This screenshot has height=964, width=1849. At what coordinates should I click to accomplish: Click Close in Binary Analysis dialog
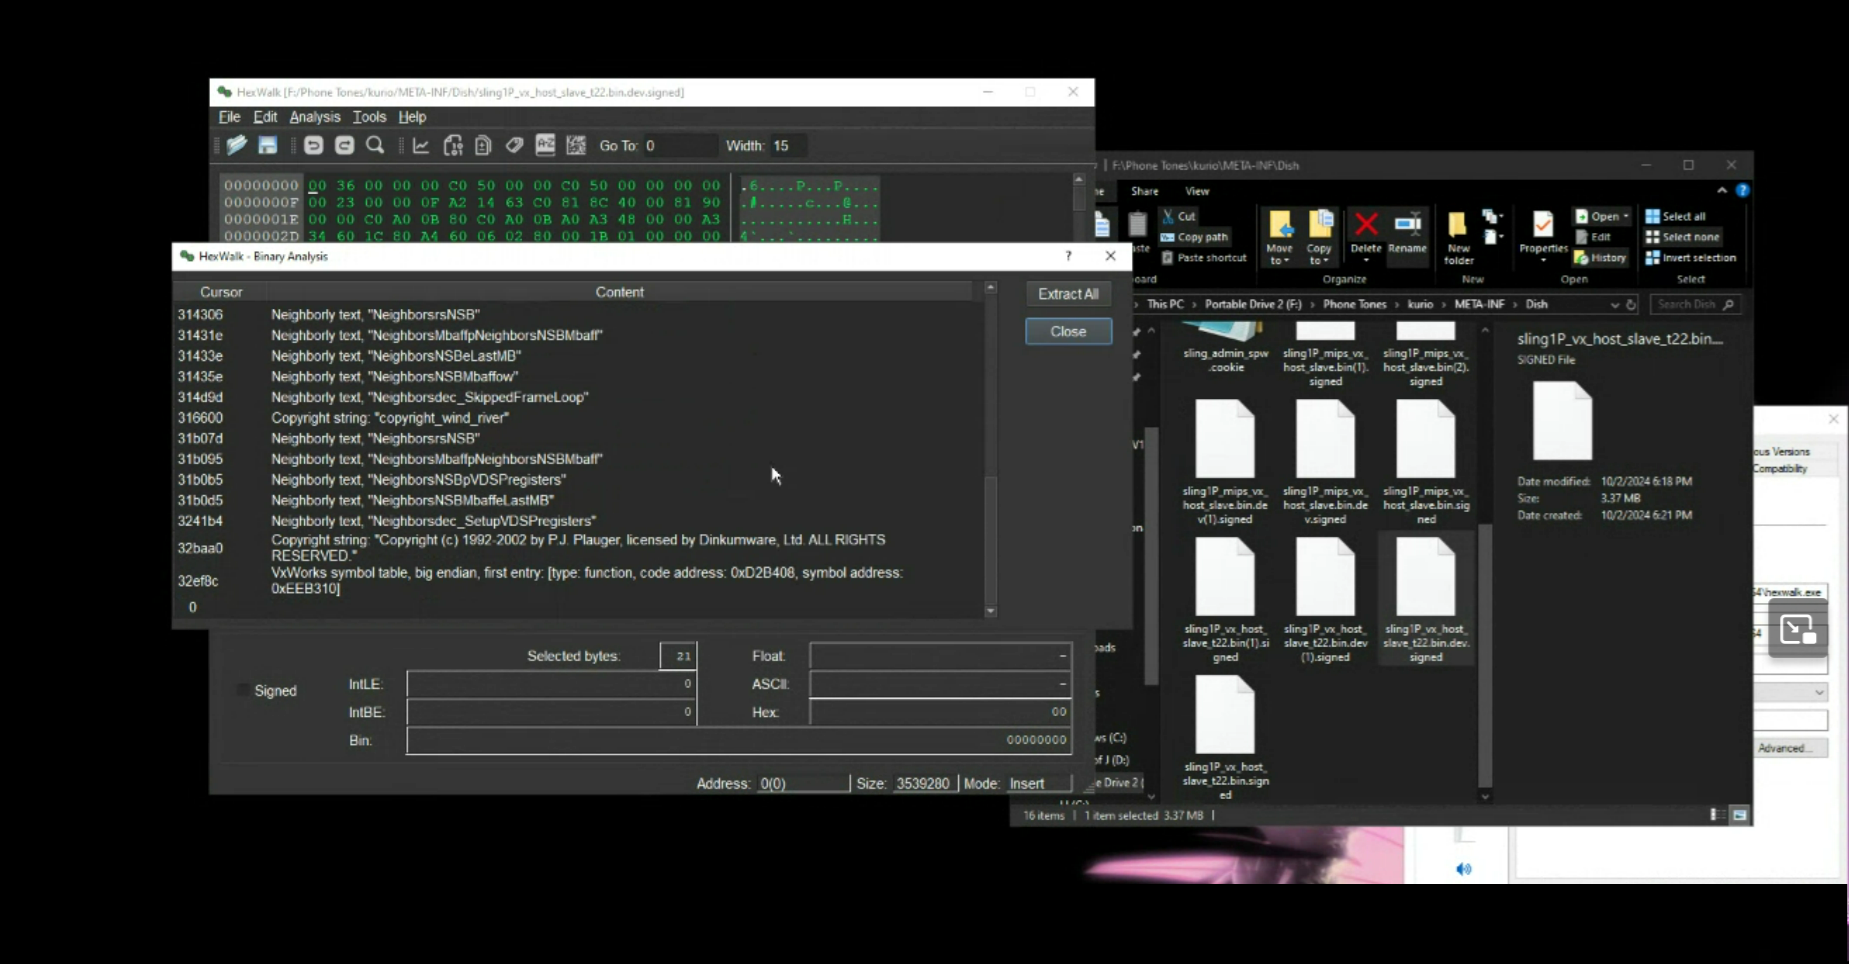[x=1068, y=331]
